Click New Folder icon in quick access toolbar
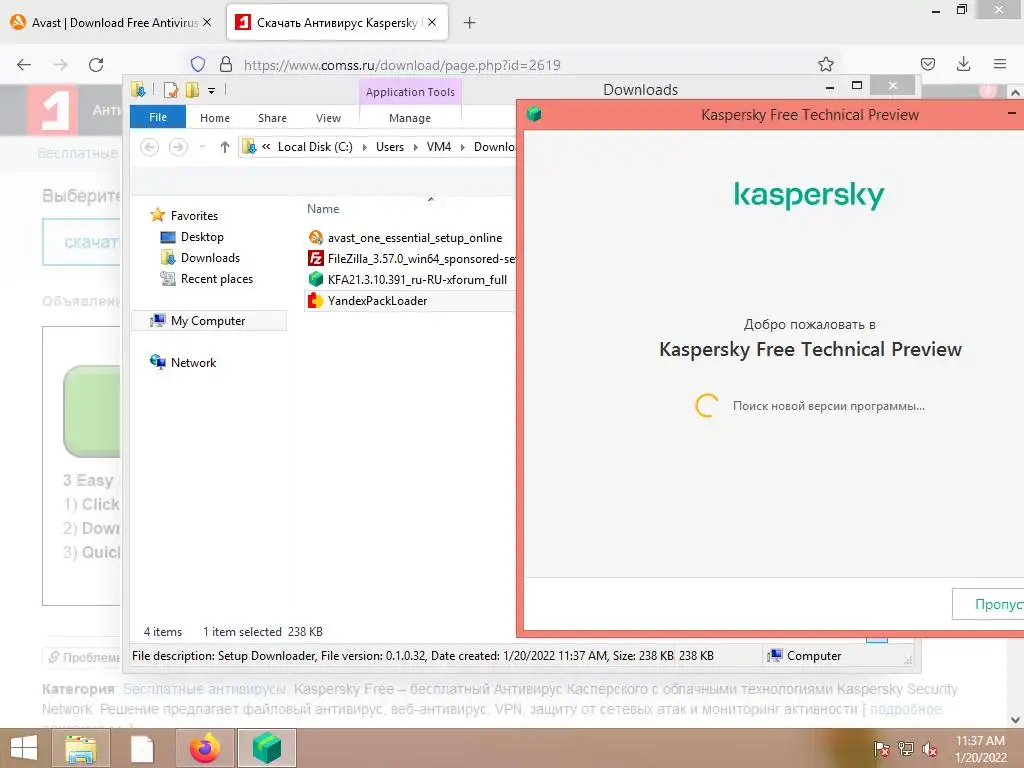This screenshot has height=768, width=1024. click(x=192, y=90)
